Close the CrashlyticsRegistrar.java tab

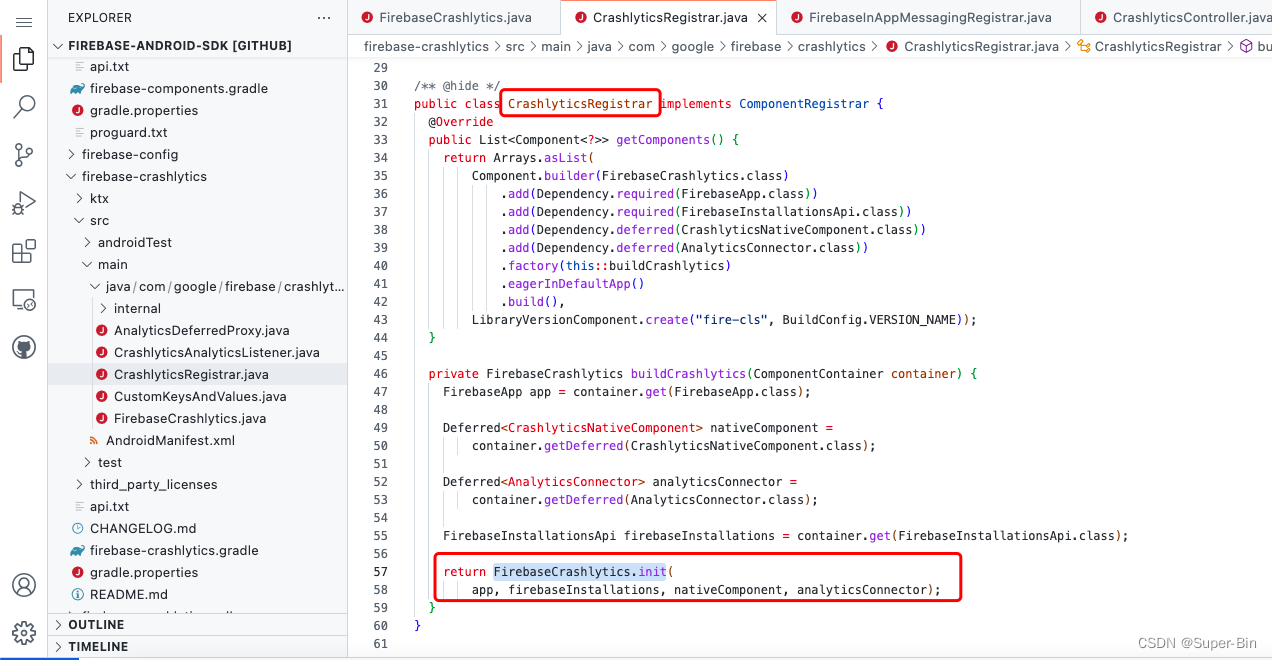coord(763,18)
